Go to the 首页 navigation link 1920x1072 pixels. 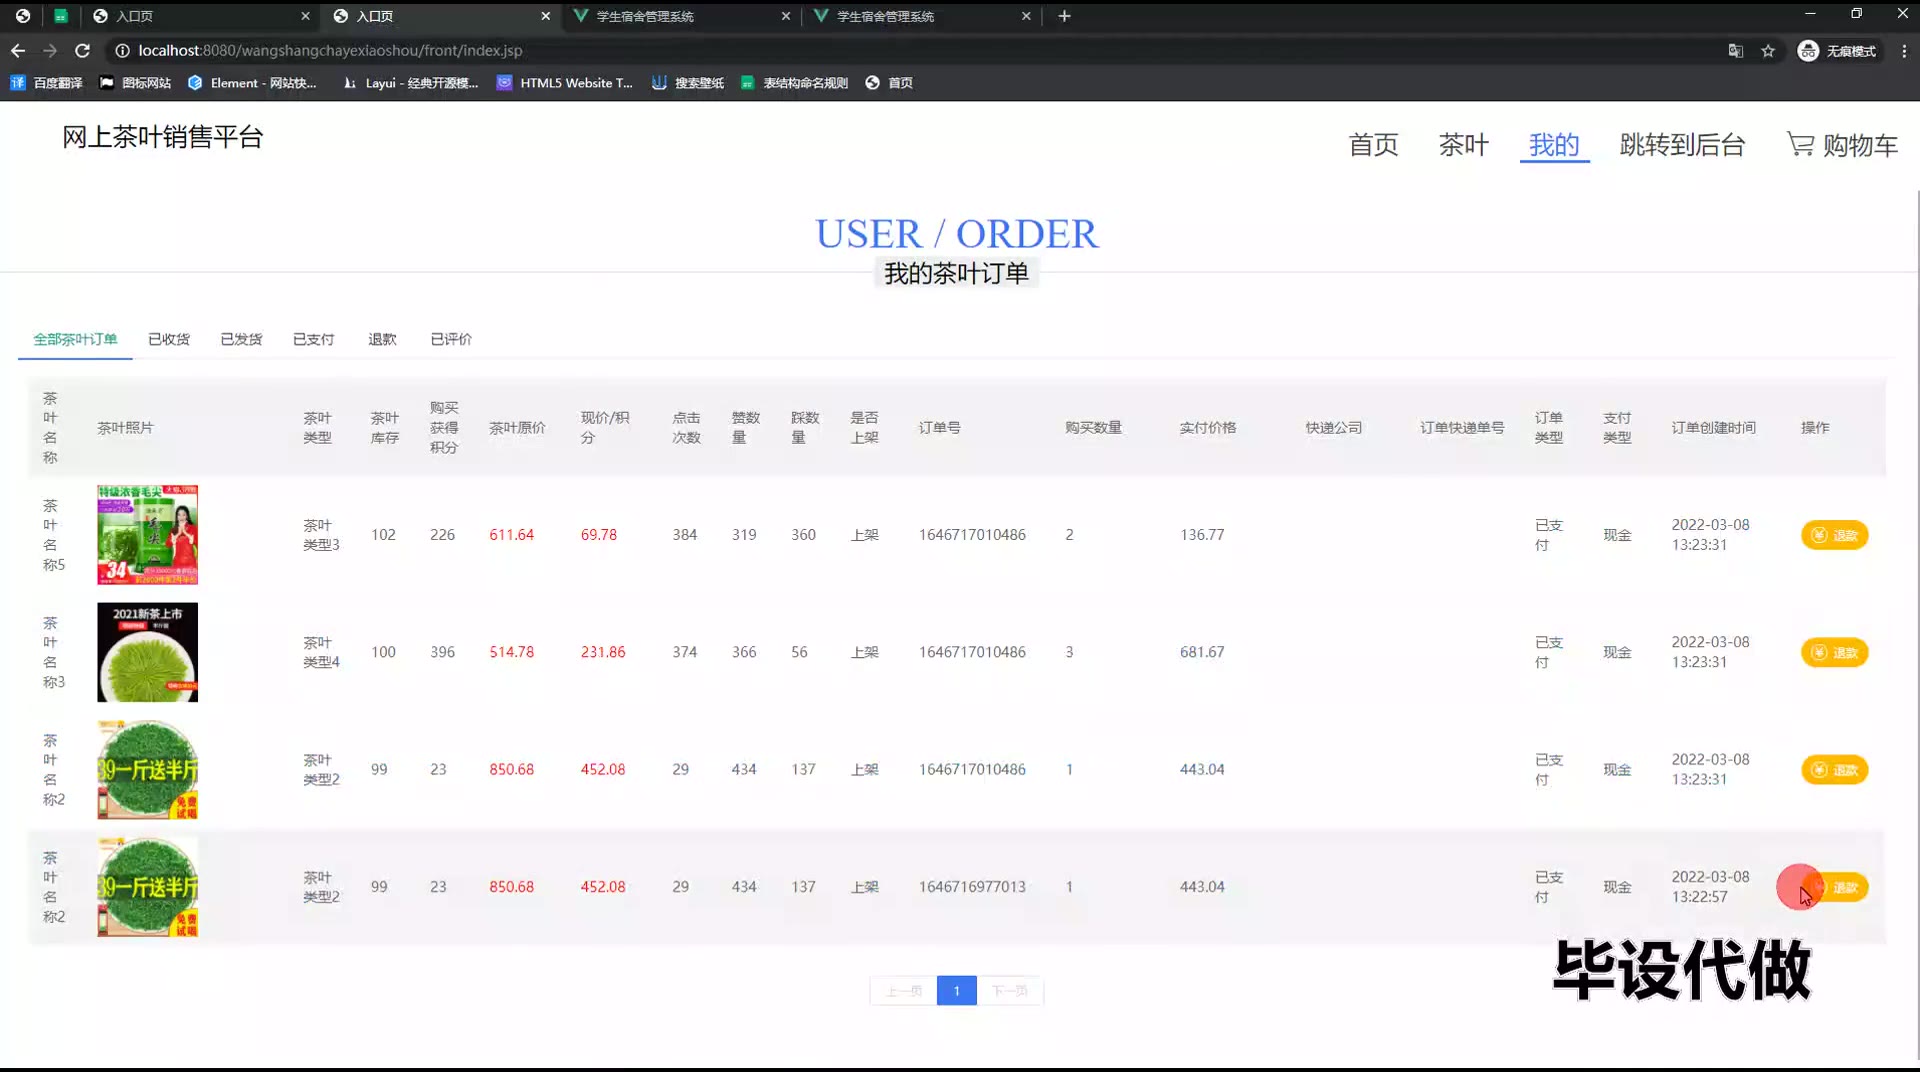coord(1373,145)
